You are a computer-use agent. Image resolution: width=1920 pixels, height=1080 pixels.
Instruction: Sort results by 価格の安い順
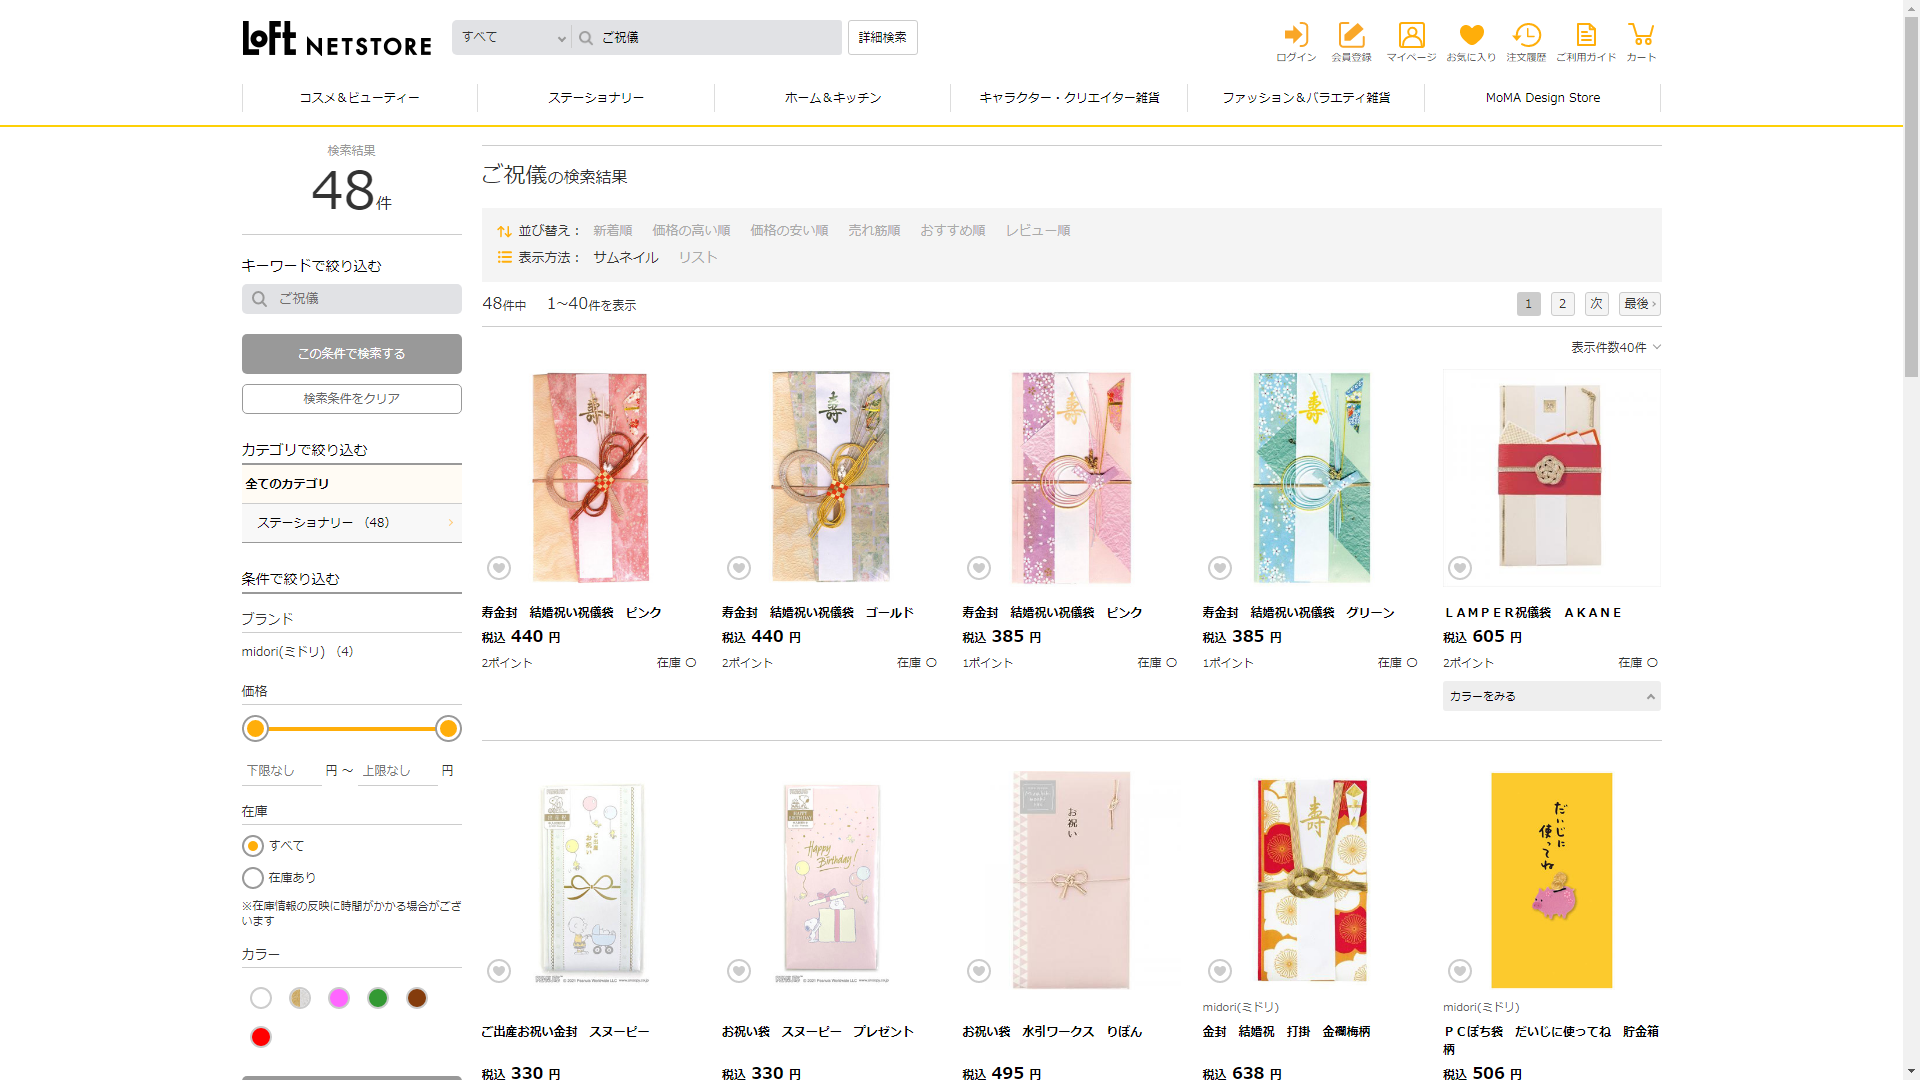click(x=789, y=230)
